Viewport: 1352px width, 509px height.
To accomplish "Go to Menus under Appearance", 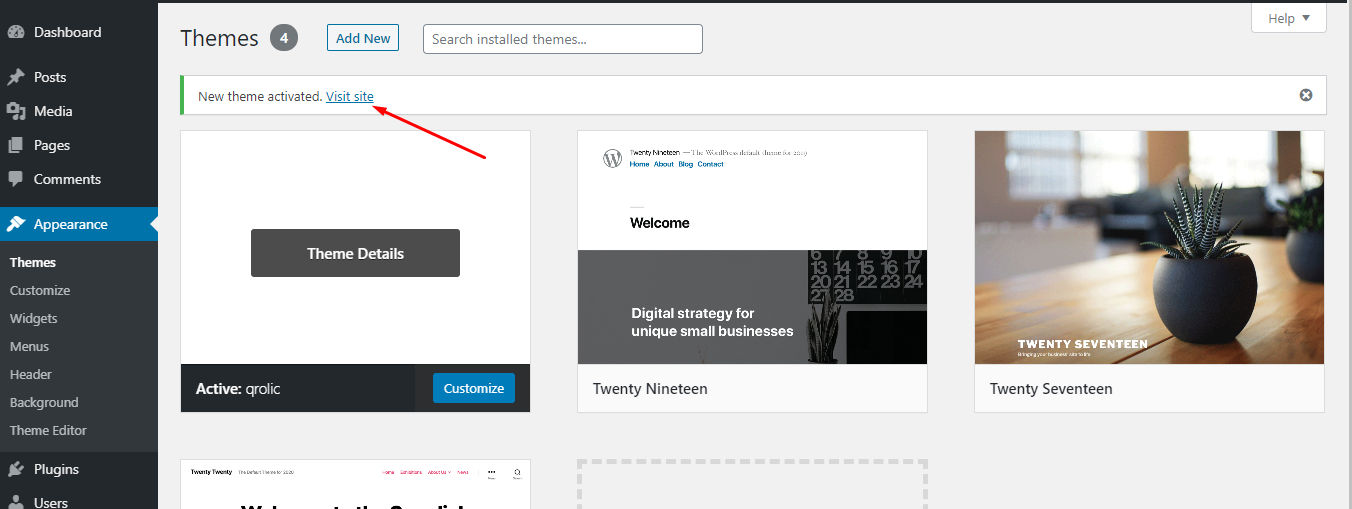I will pos(29,346).
